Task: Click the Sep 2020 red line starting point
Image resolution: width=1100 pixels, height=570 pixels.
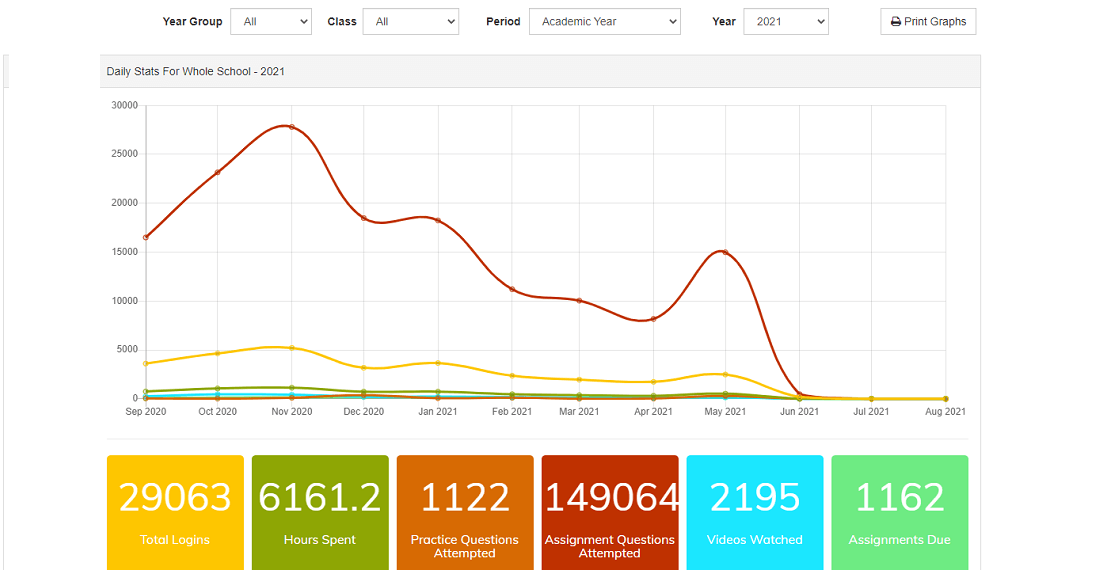Action: click(x=146, y=238)
